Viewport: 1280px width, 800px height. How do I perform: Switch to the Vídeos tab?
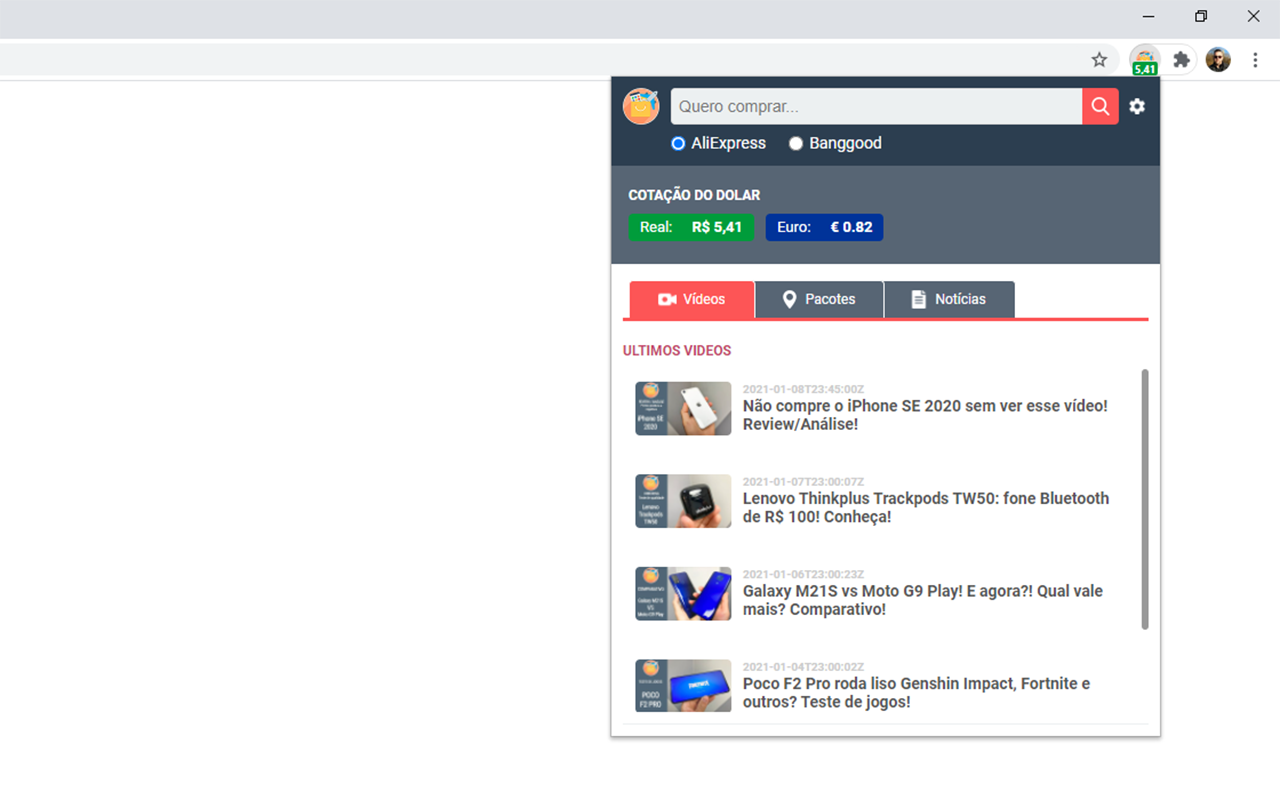692,299
